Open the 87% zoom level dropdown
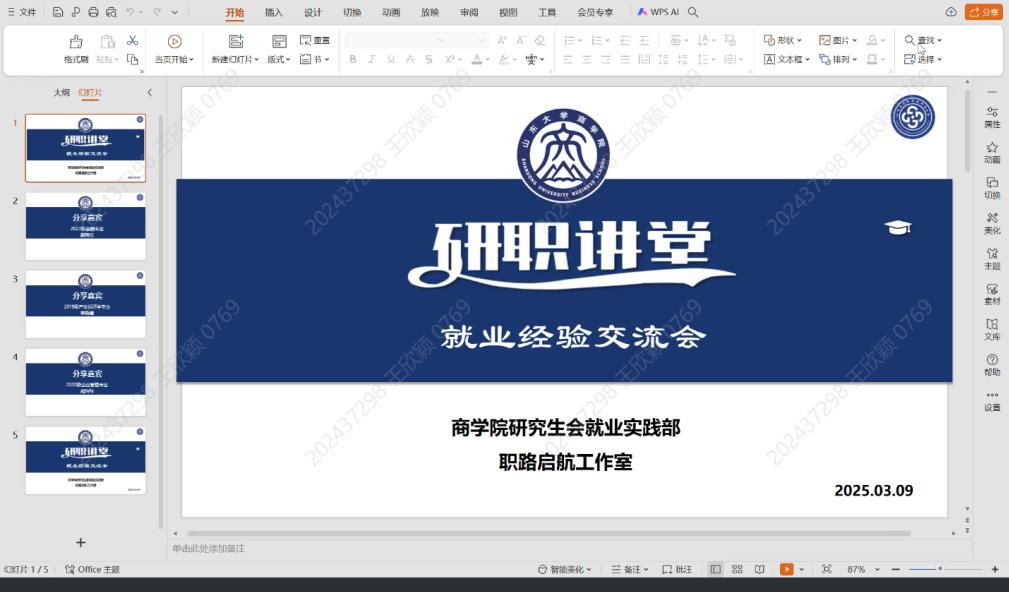The height and width of the screenshot is (592, 1009). (x=860, y=569)
